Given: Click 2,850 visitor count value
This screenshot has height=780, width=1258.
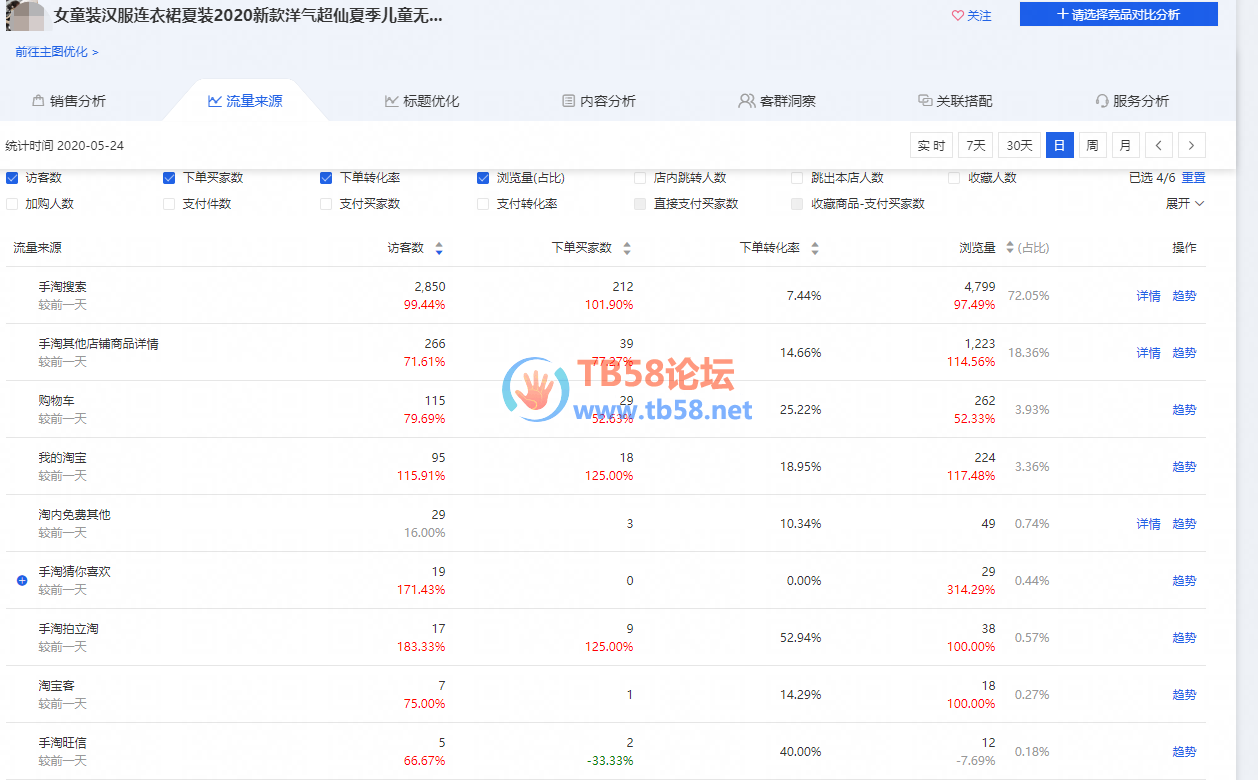Looking at the screenshot, I should coord(430,287).
